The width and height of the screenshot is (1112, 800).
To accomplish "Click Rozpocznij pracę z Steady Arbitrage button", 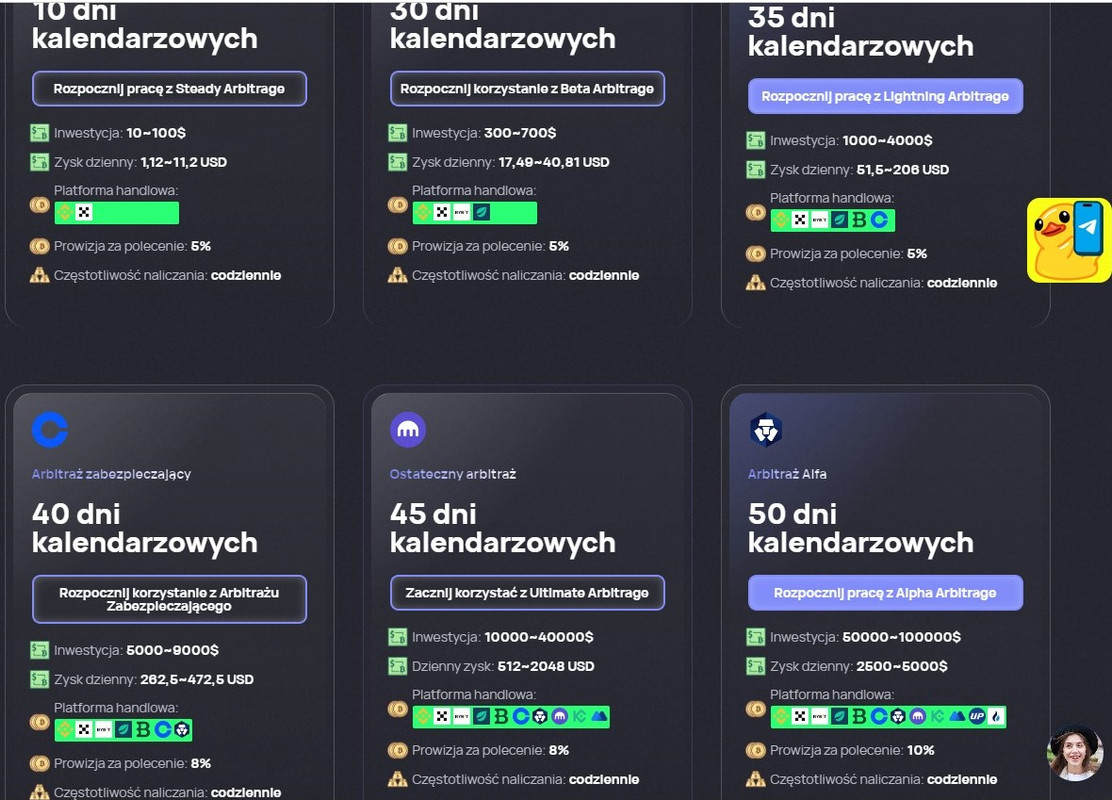I will 169,89.
